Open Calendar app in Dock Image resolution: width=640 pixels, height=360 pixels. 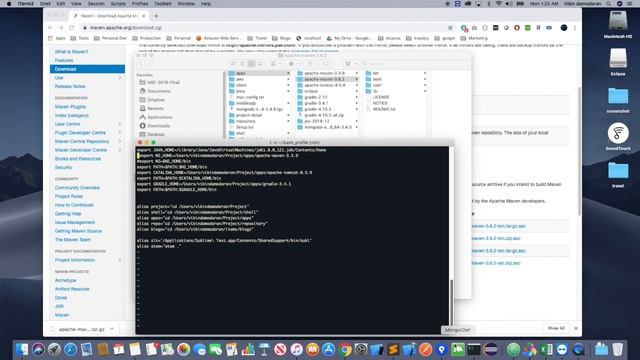(x=119, y=349)
